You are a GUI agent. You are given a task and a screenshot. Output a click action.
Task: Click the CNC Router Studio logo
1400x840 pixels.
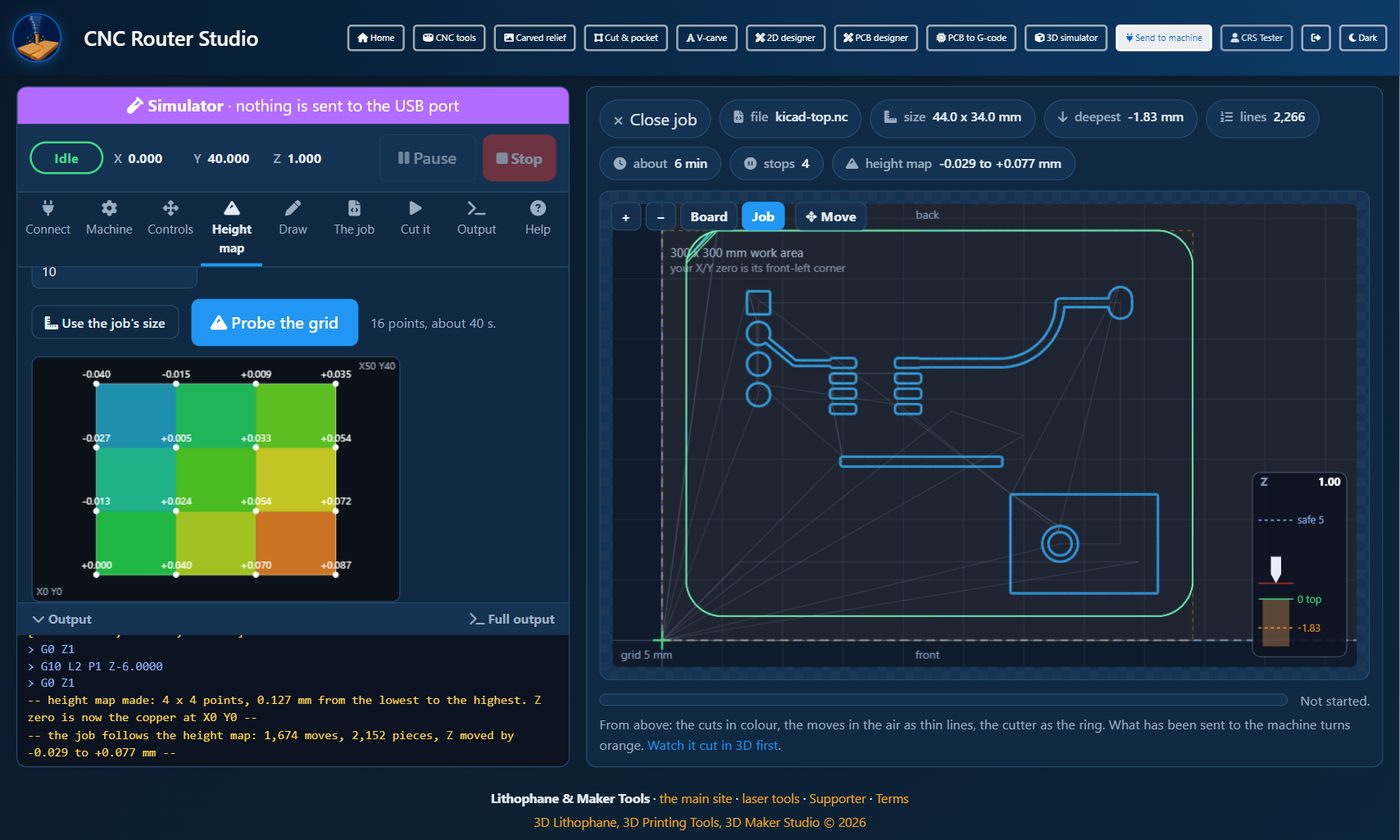point(37,38)
